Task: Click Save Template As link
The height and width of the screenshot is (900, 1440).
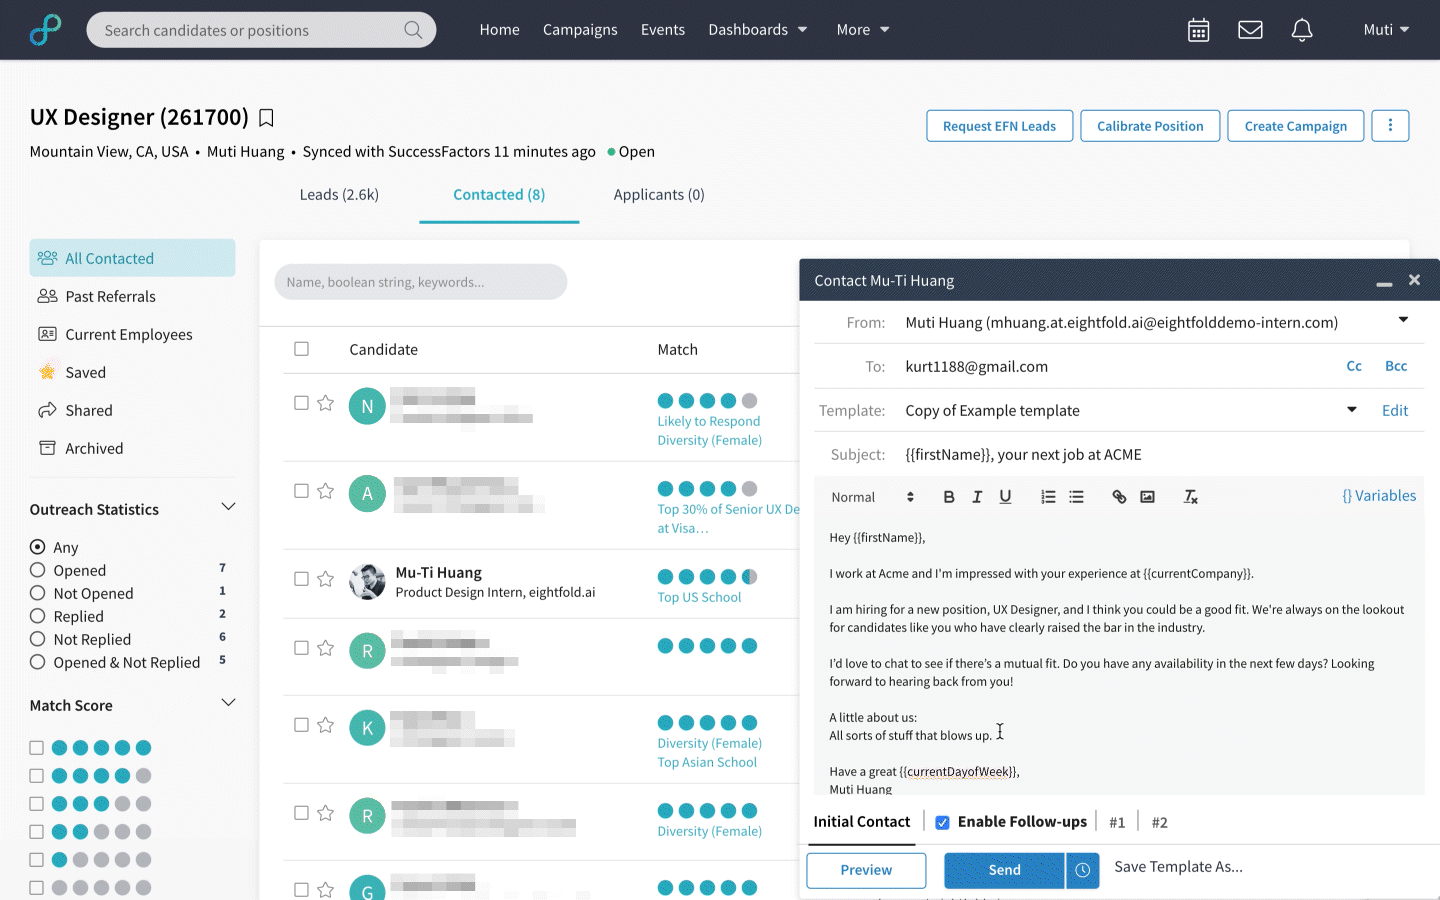Action: point(1178,867)
